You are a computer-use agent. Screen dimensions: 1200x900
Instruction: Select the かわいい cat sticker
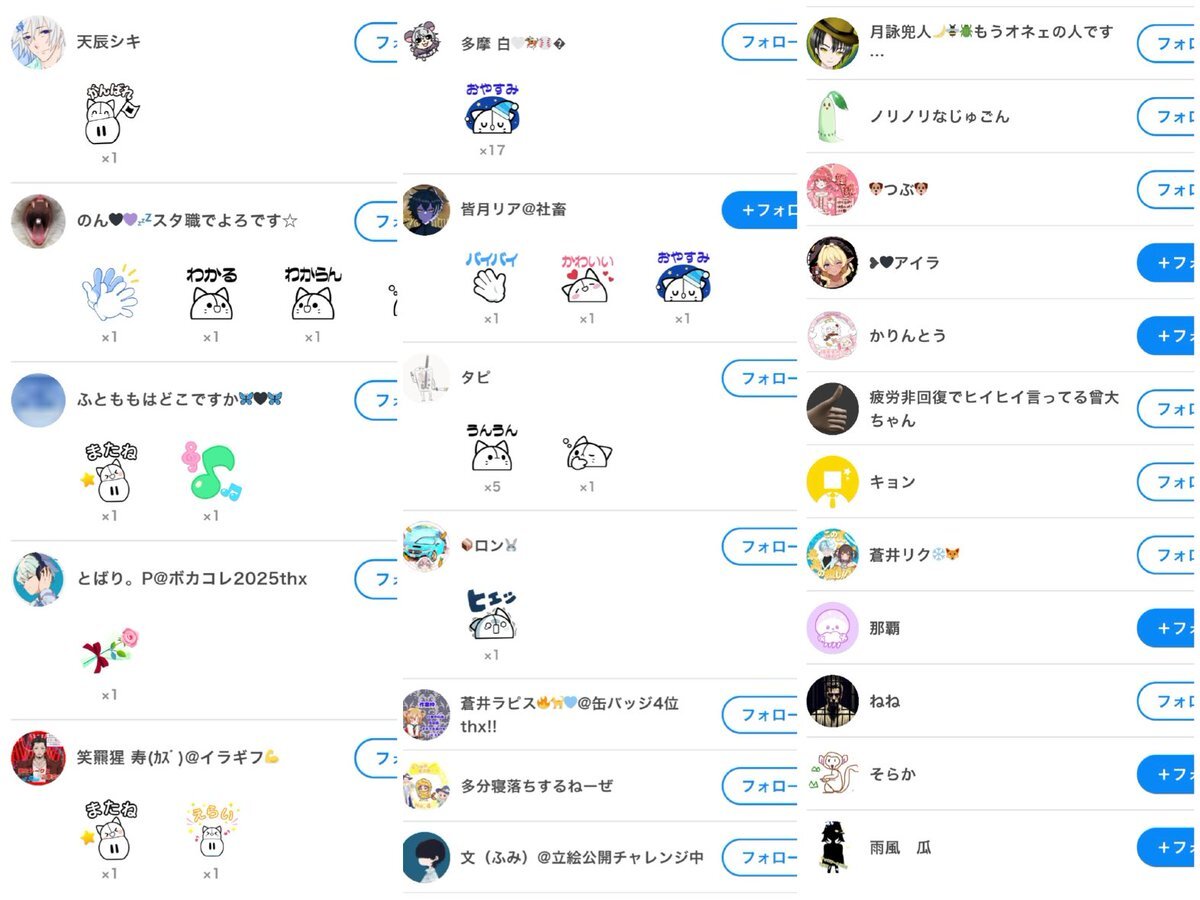tap(587, 277)
